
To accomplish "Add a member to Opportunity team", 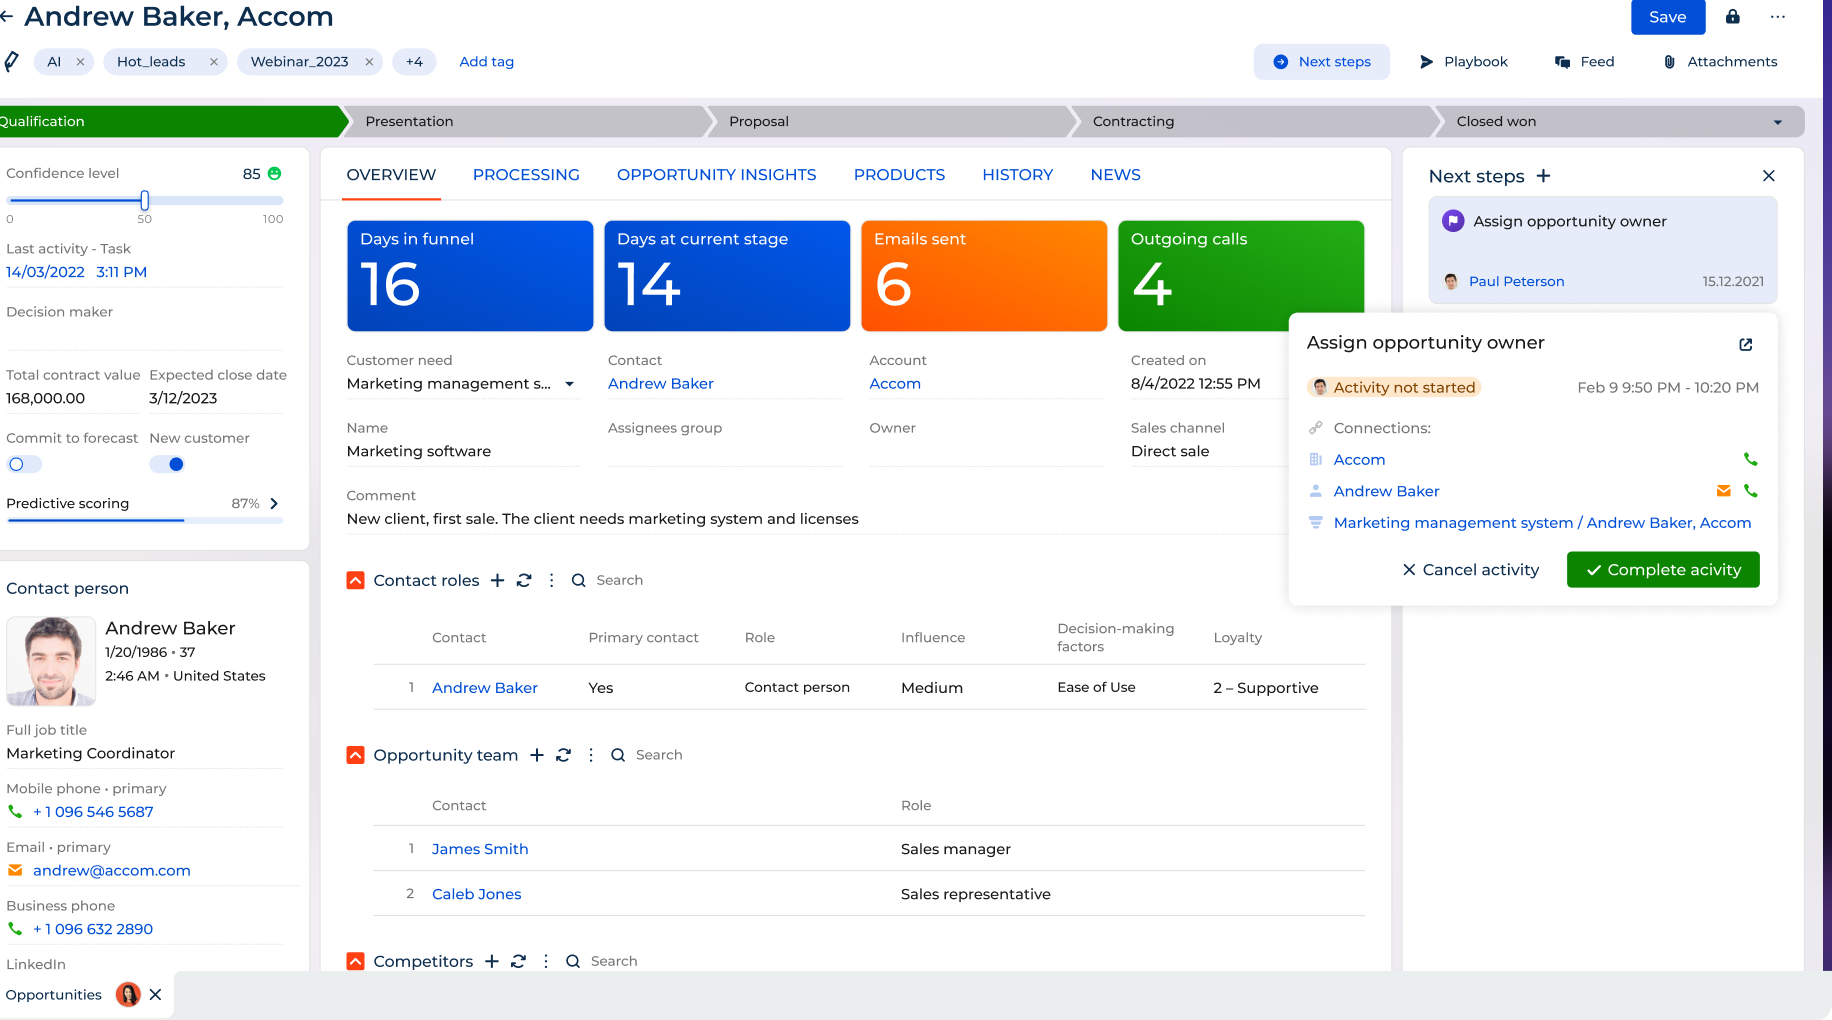I will click(537, 755).
